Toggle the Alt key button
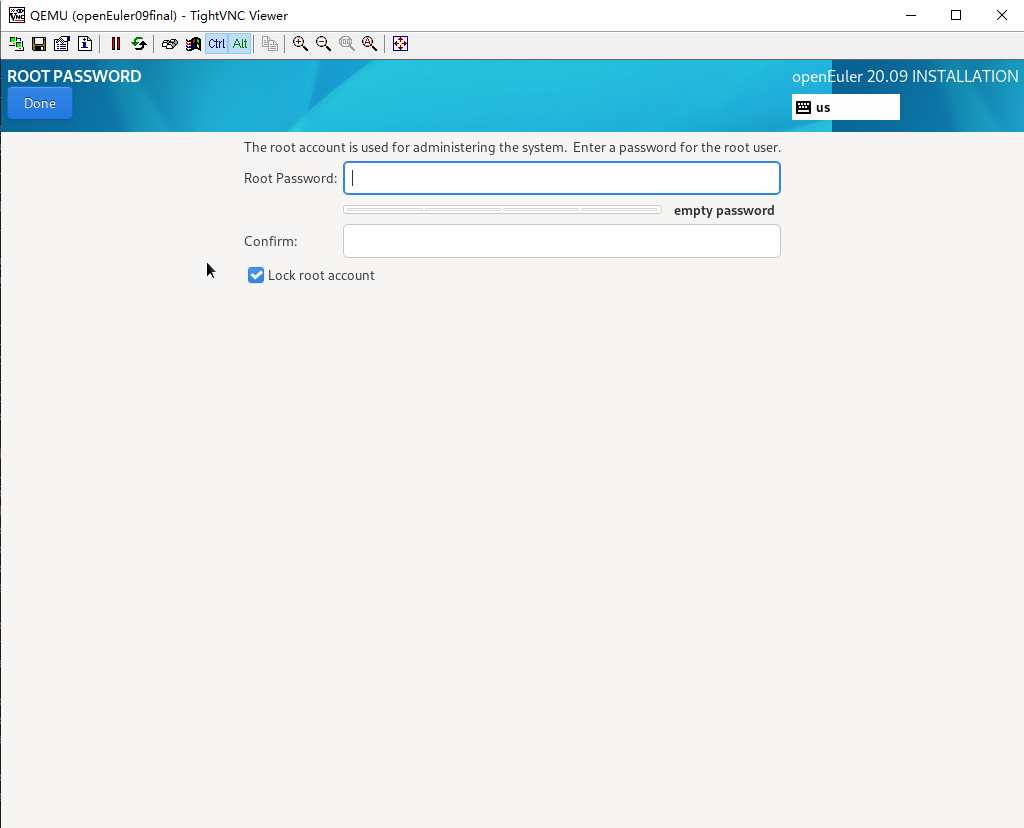This screenshot has width=1024, height=828. tap(240, 44)
